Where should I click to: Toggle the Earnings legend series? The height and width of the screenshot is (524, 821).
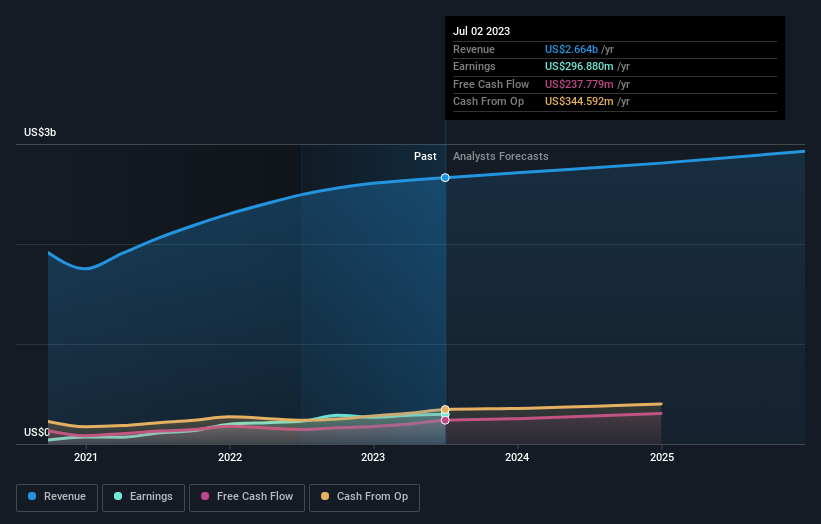pos(143,497)
